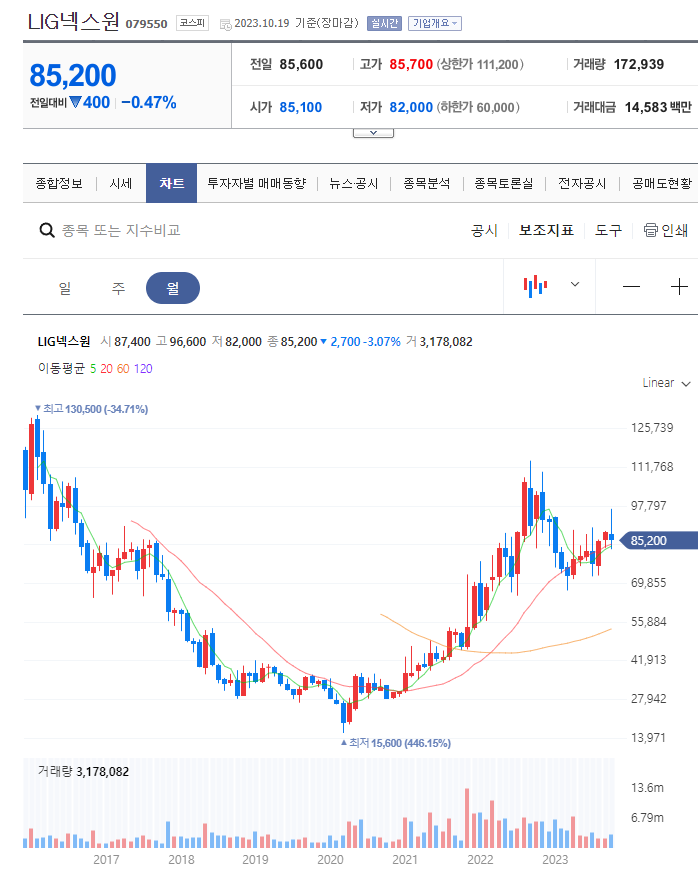
Task: Open the 종목토론실 tab
Action: click(x=503, y=183)
